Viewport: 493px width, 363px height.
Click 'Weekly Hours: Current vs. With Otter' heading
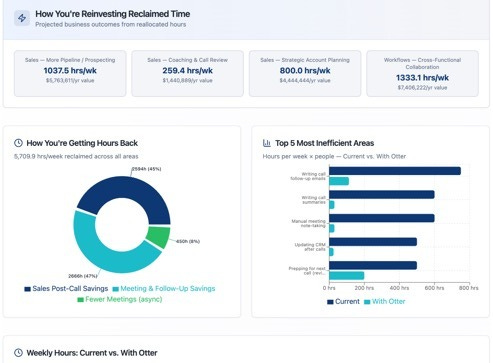click(92, 353)
